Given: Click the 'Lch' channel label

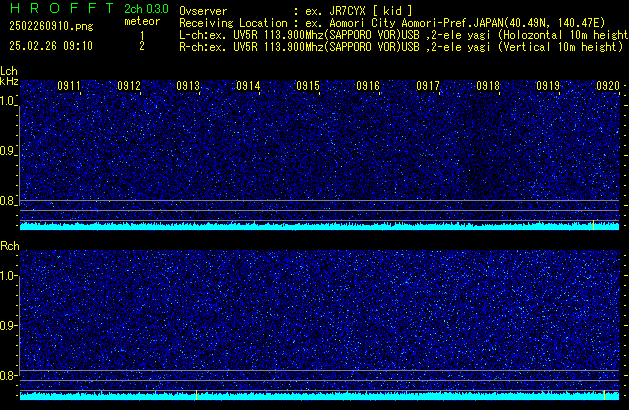Looking at the screenshot, I should (9, 71).
